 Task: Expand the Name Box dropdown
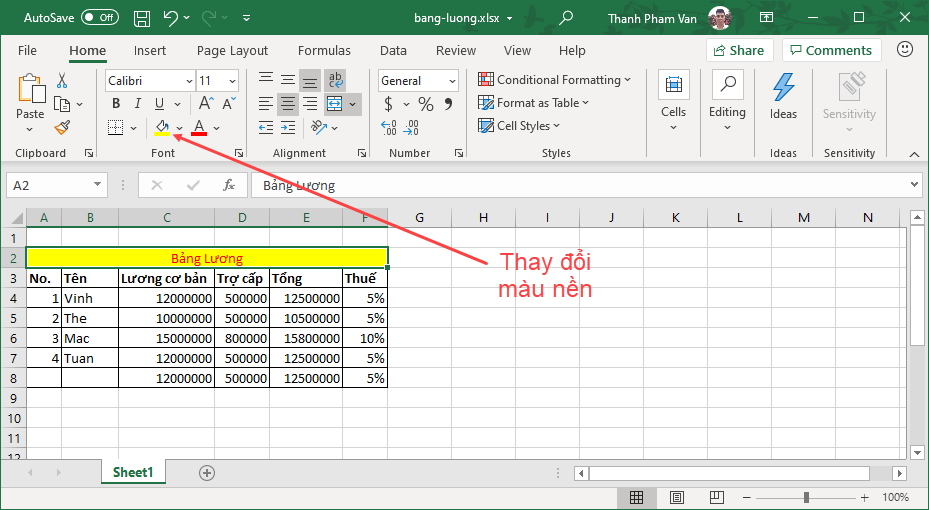97,185
